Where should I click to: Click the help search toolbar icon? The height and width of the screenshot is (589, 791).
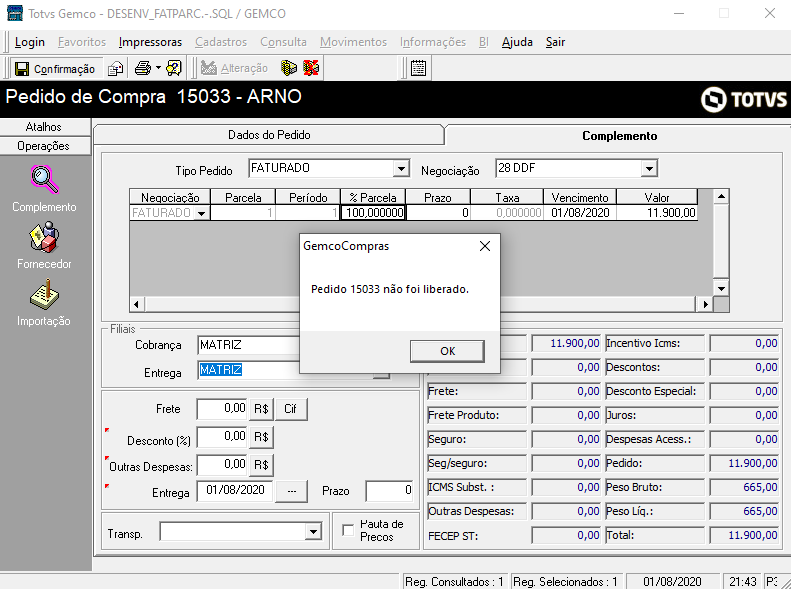click(x=174, y=68)
